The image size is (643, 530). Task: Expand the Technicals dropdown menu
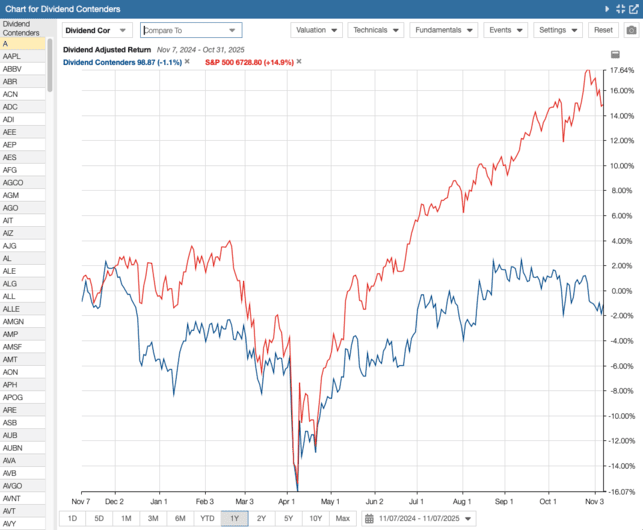(375, 30)
